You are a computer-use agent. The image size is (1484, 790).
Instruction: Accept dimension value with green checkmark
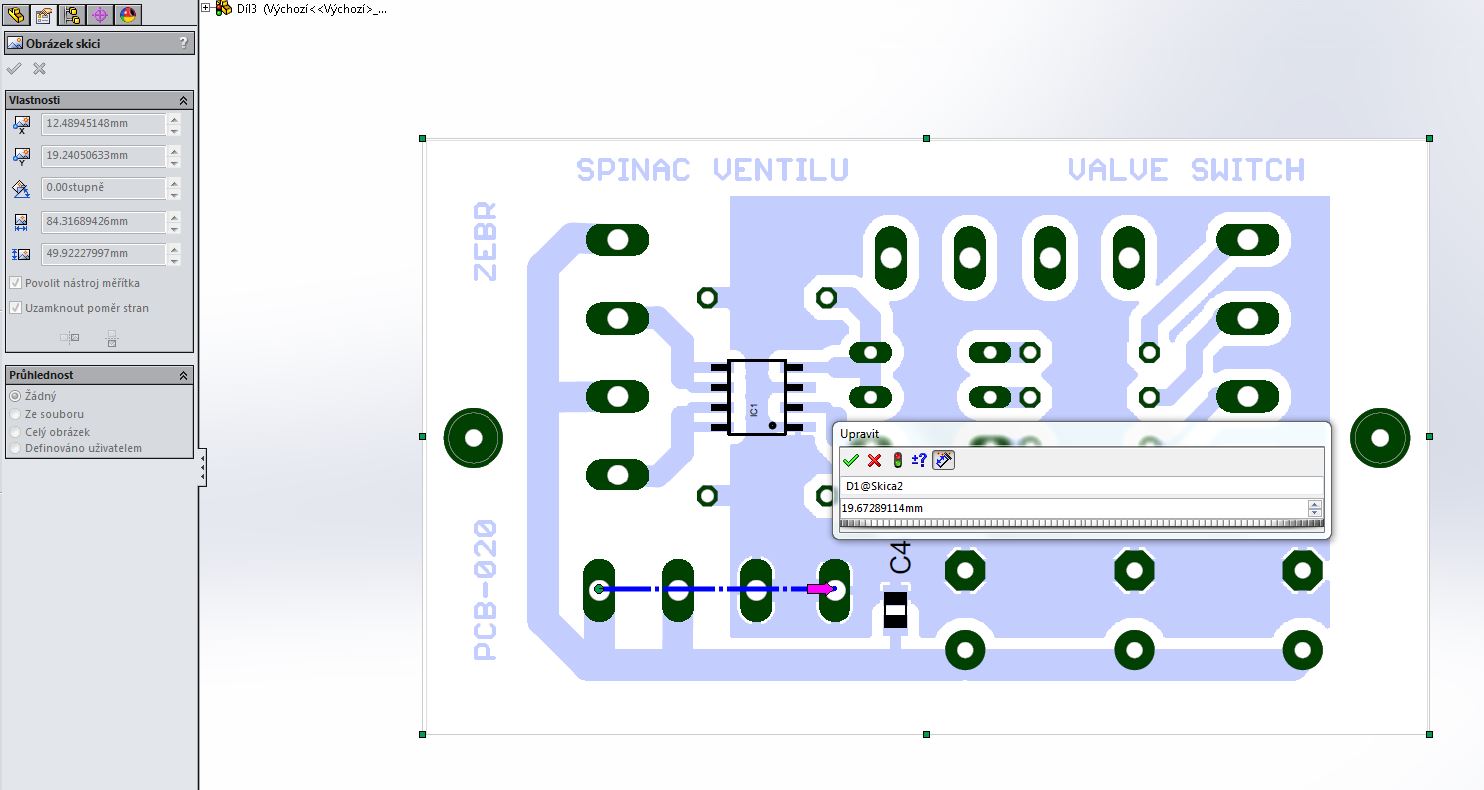pos(851,460)
